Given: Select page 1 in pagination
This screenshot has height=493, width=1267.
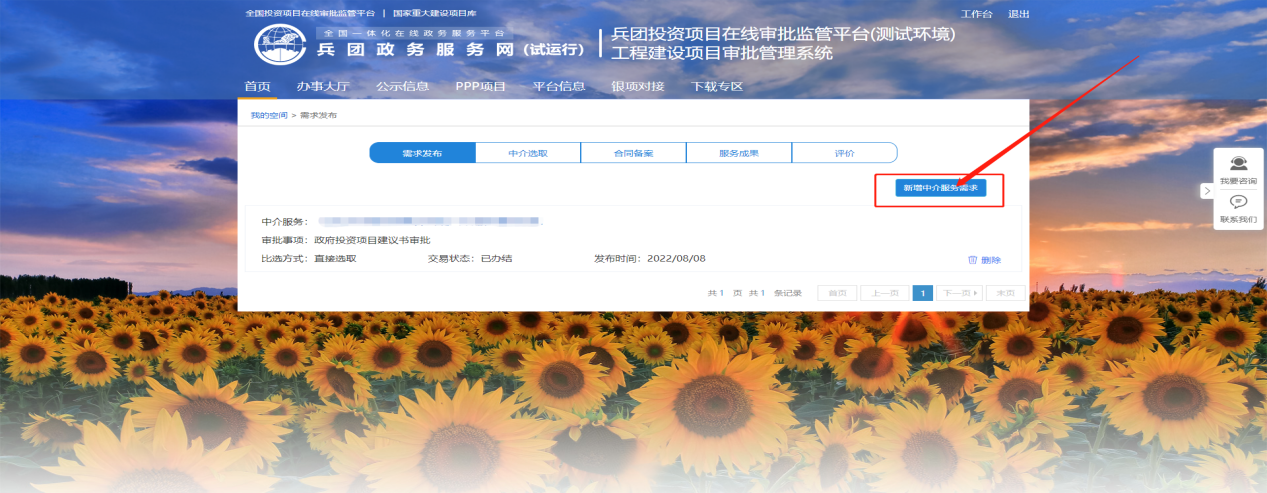Looking at the screenshot, I should point(923,293).
